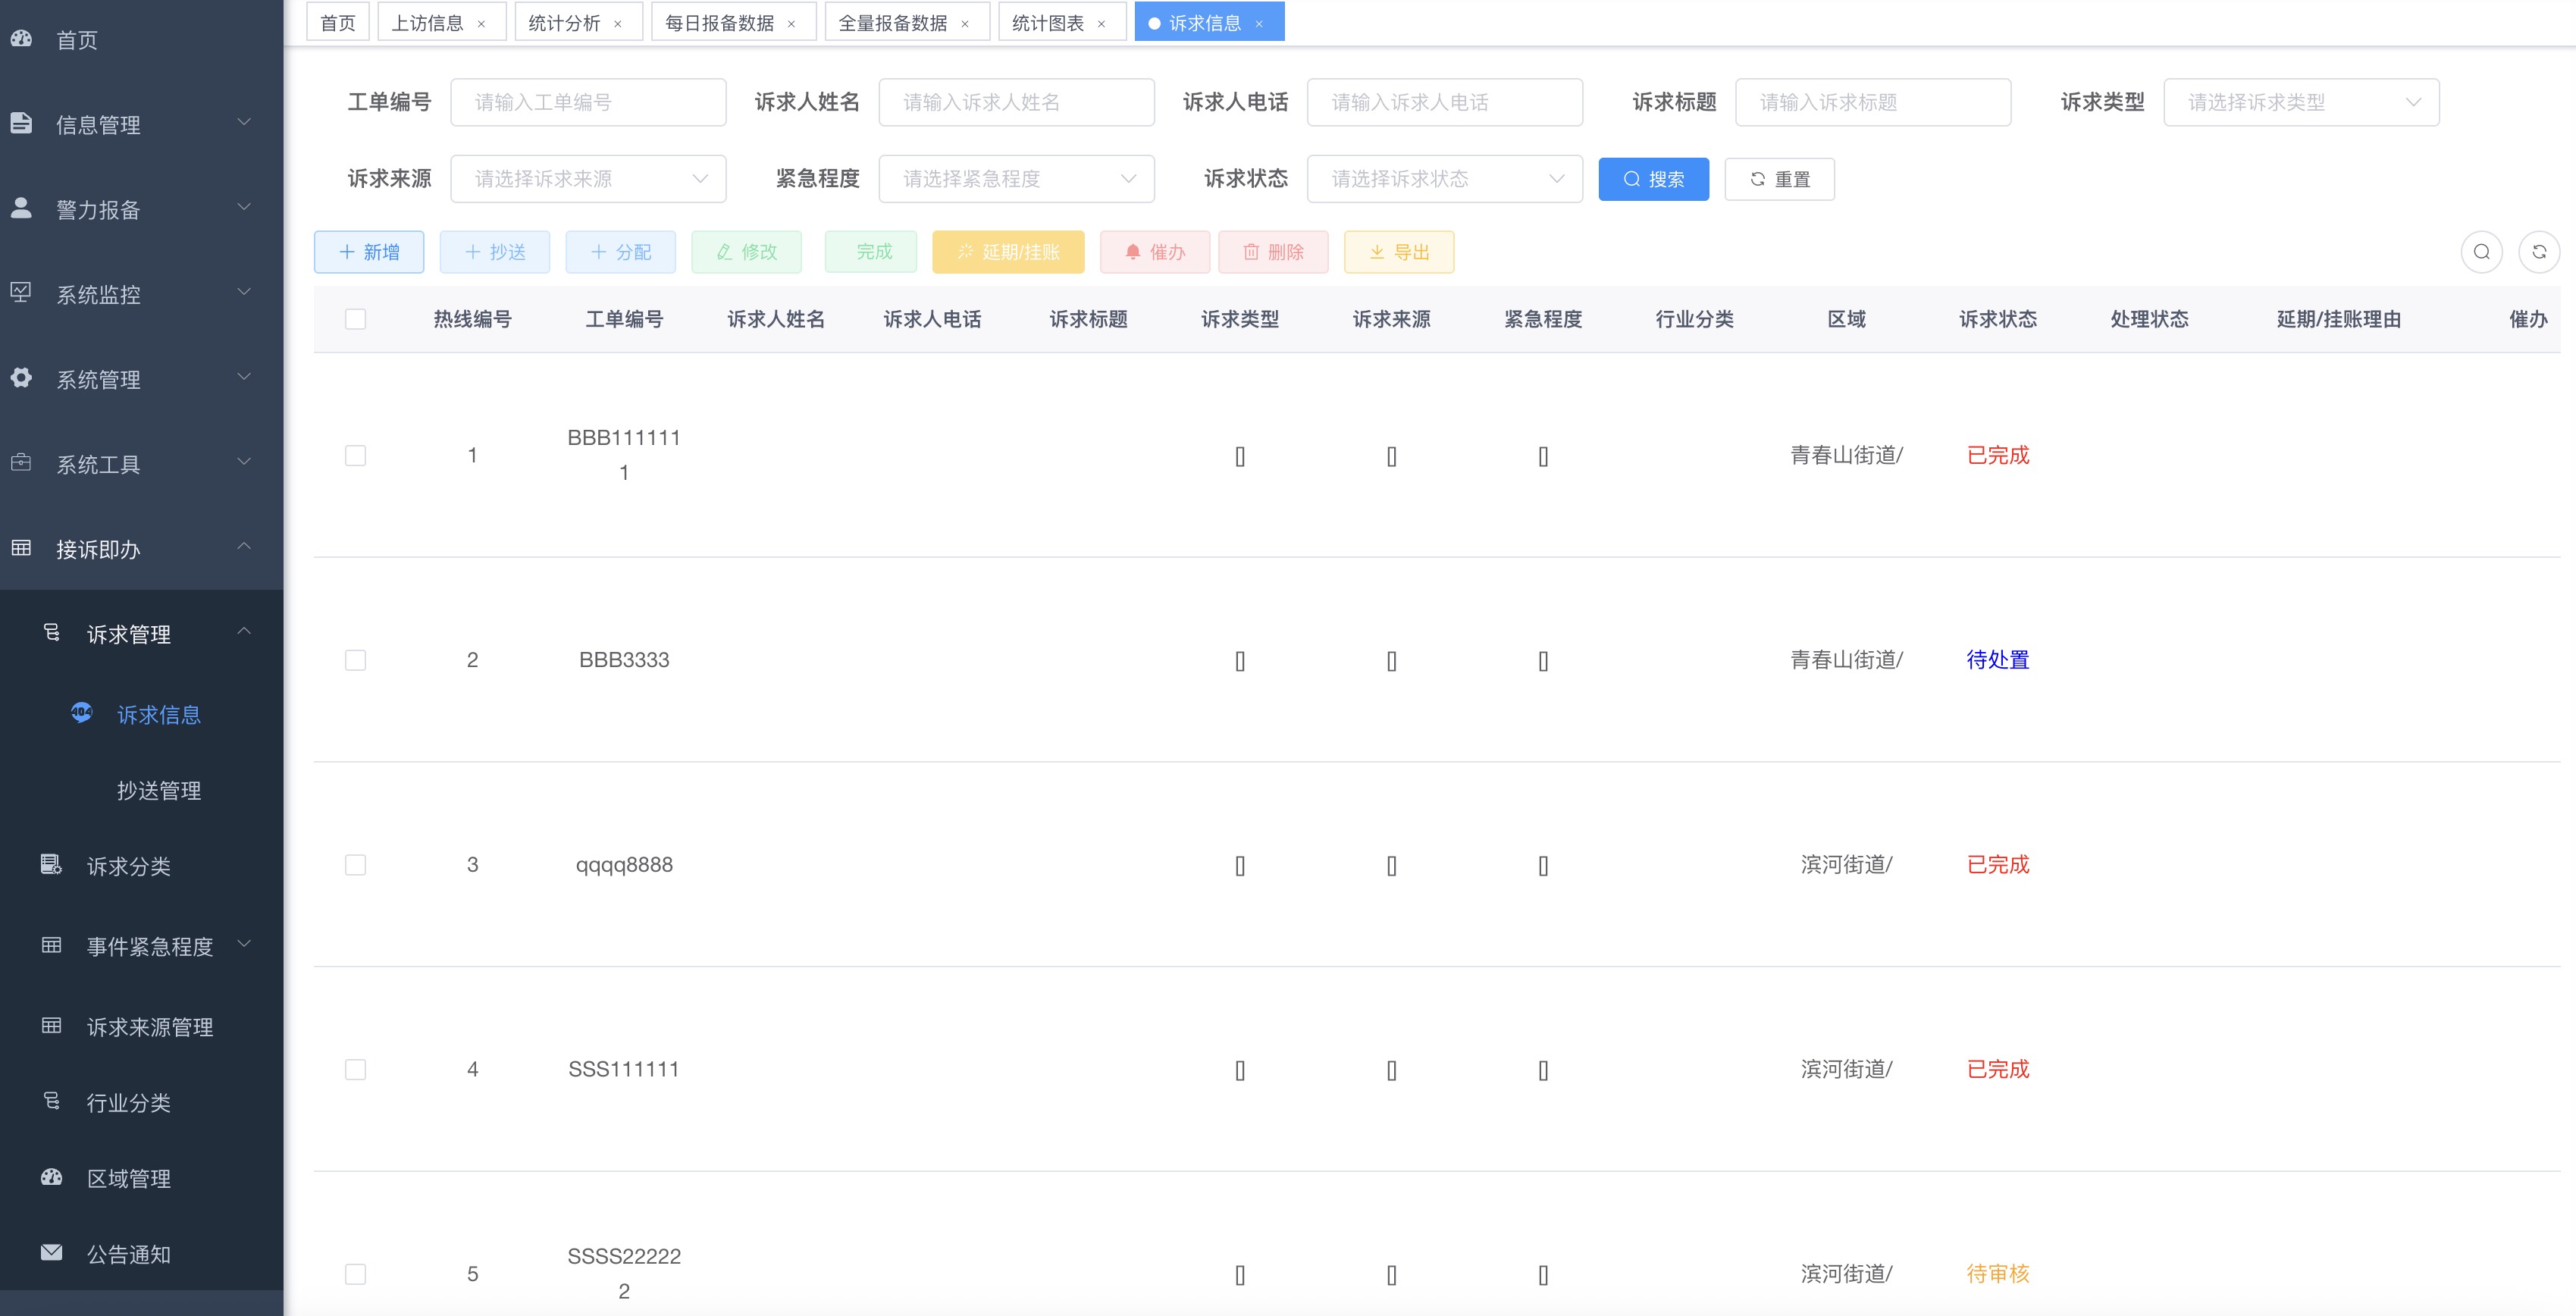Click the 导出 export button
This screenshot has width=2576, height=1316.
(x=1399, y=252)
